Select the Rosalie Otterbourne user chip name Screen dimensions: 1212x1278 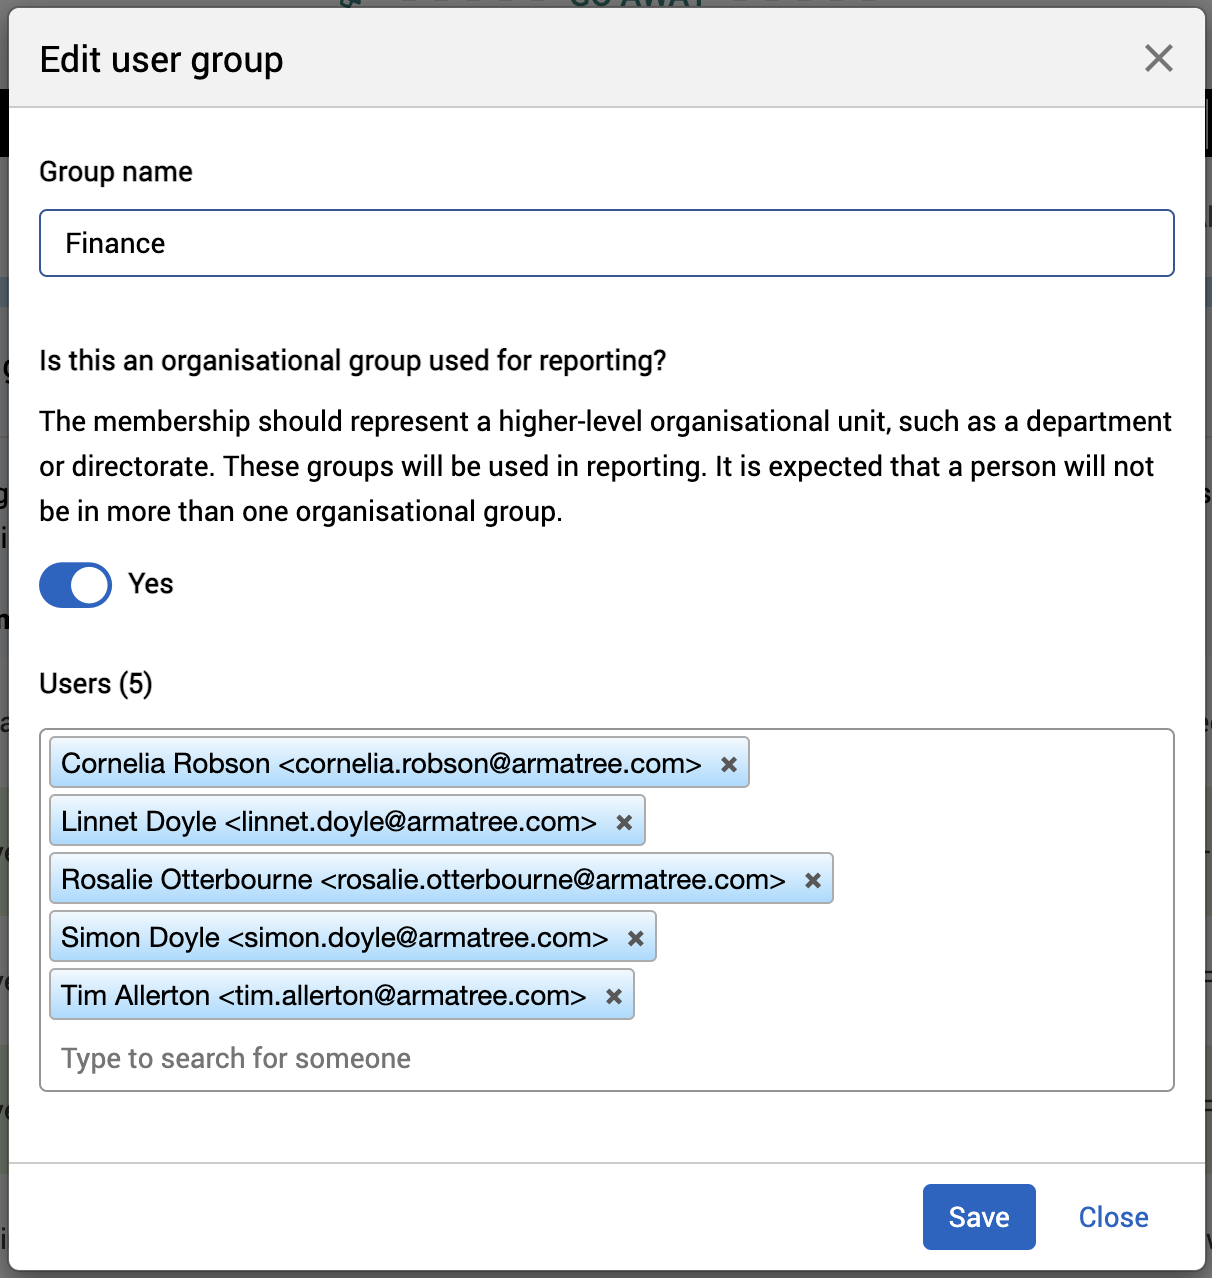pos(422,880)
